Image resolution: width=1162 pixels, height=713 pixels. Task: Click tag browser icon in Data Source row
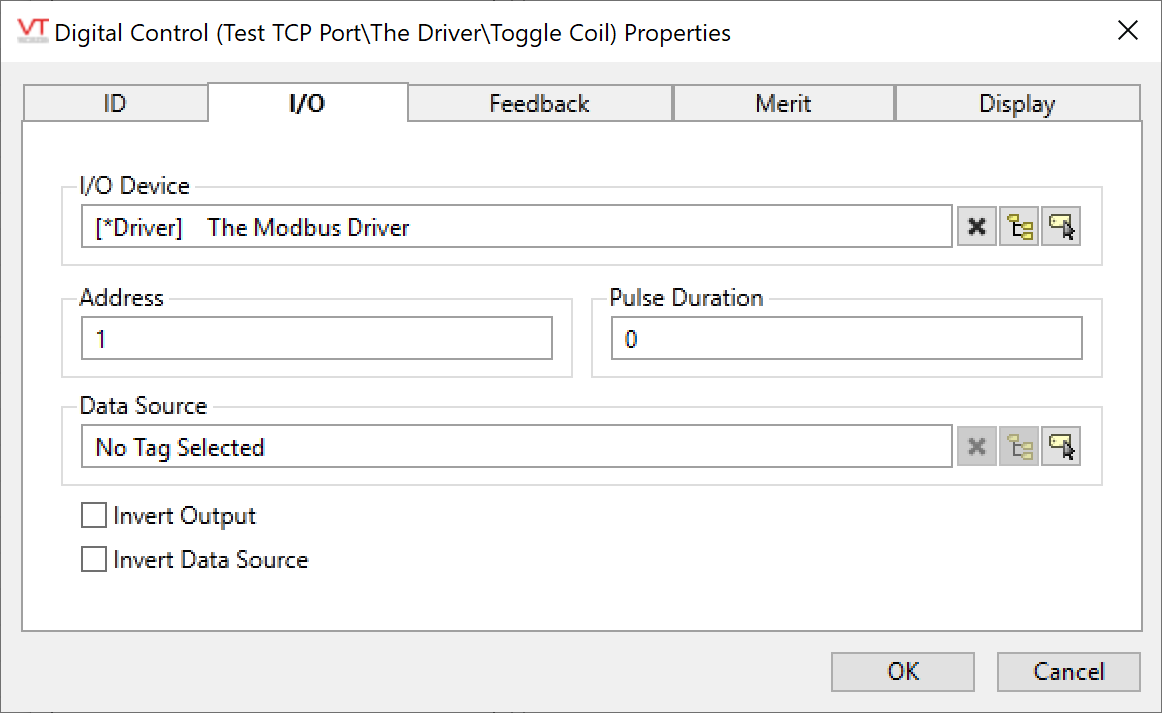click(1019, 447)
